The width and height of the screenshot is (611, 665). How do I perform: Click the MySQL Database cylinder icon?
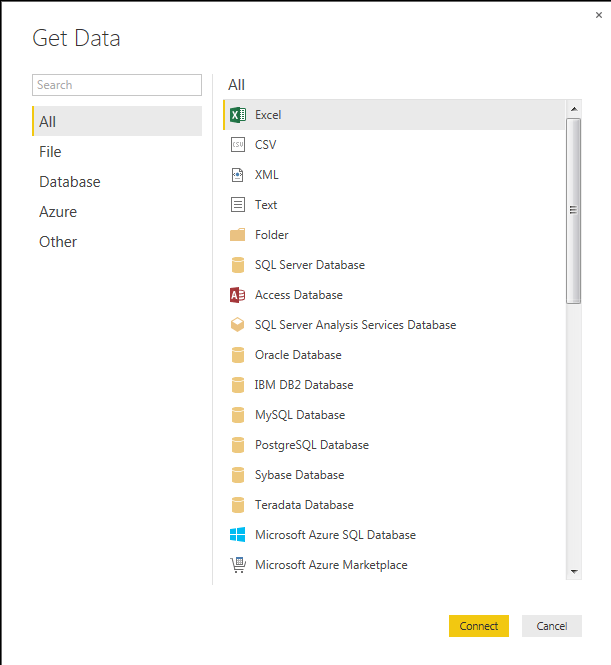pyautogui.click(x=237, y=415)
